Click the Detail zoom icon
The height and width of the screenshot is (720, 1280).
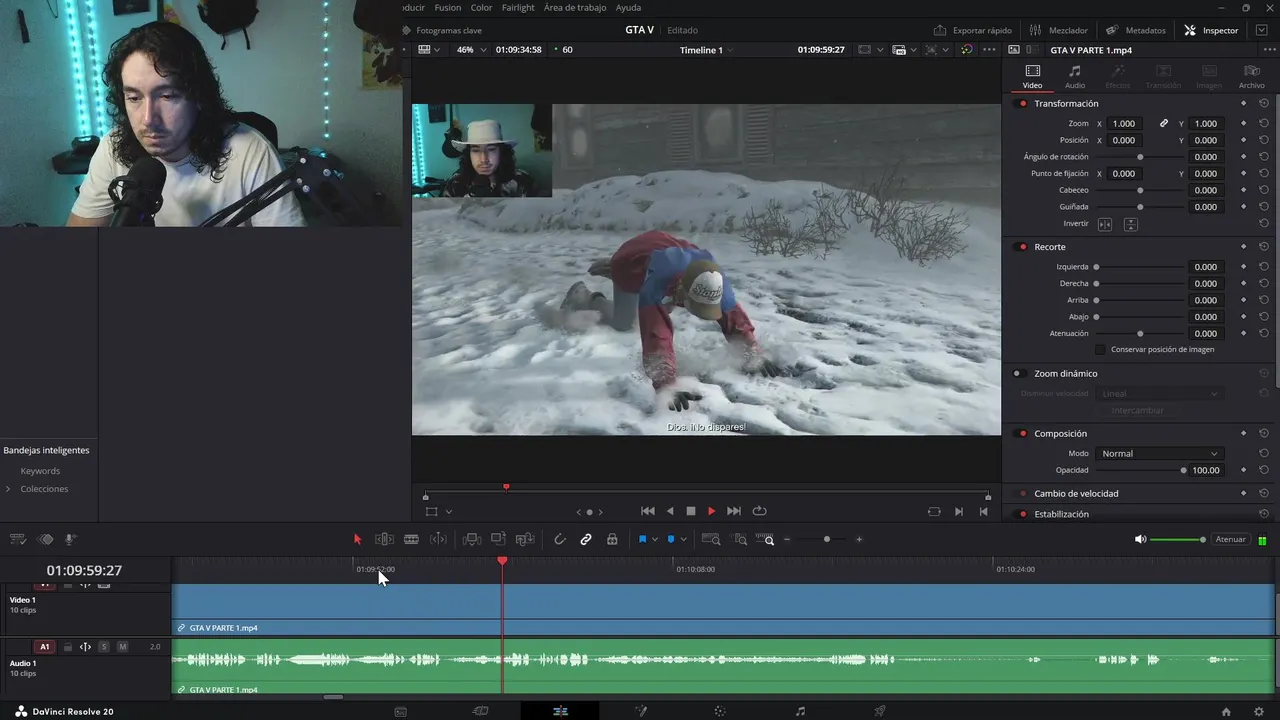(x=740, y=539)
